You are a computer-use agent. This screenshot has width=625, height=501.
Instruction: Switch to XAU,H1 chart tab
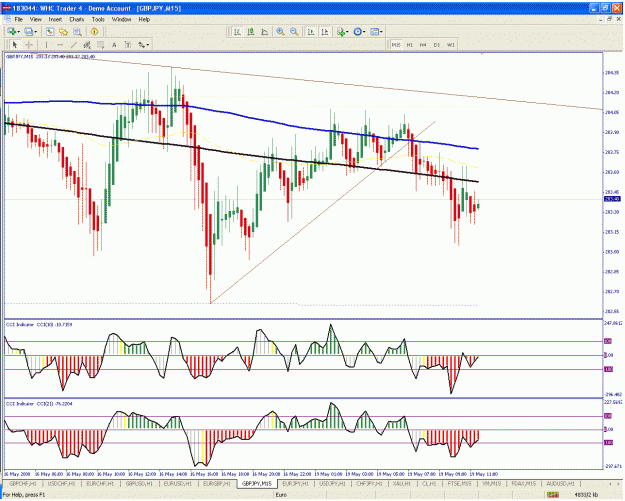point(402,483)
